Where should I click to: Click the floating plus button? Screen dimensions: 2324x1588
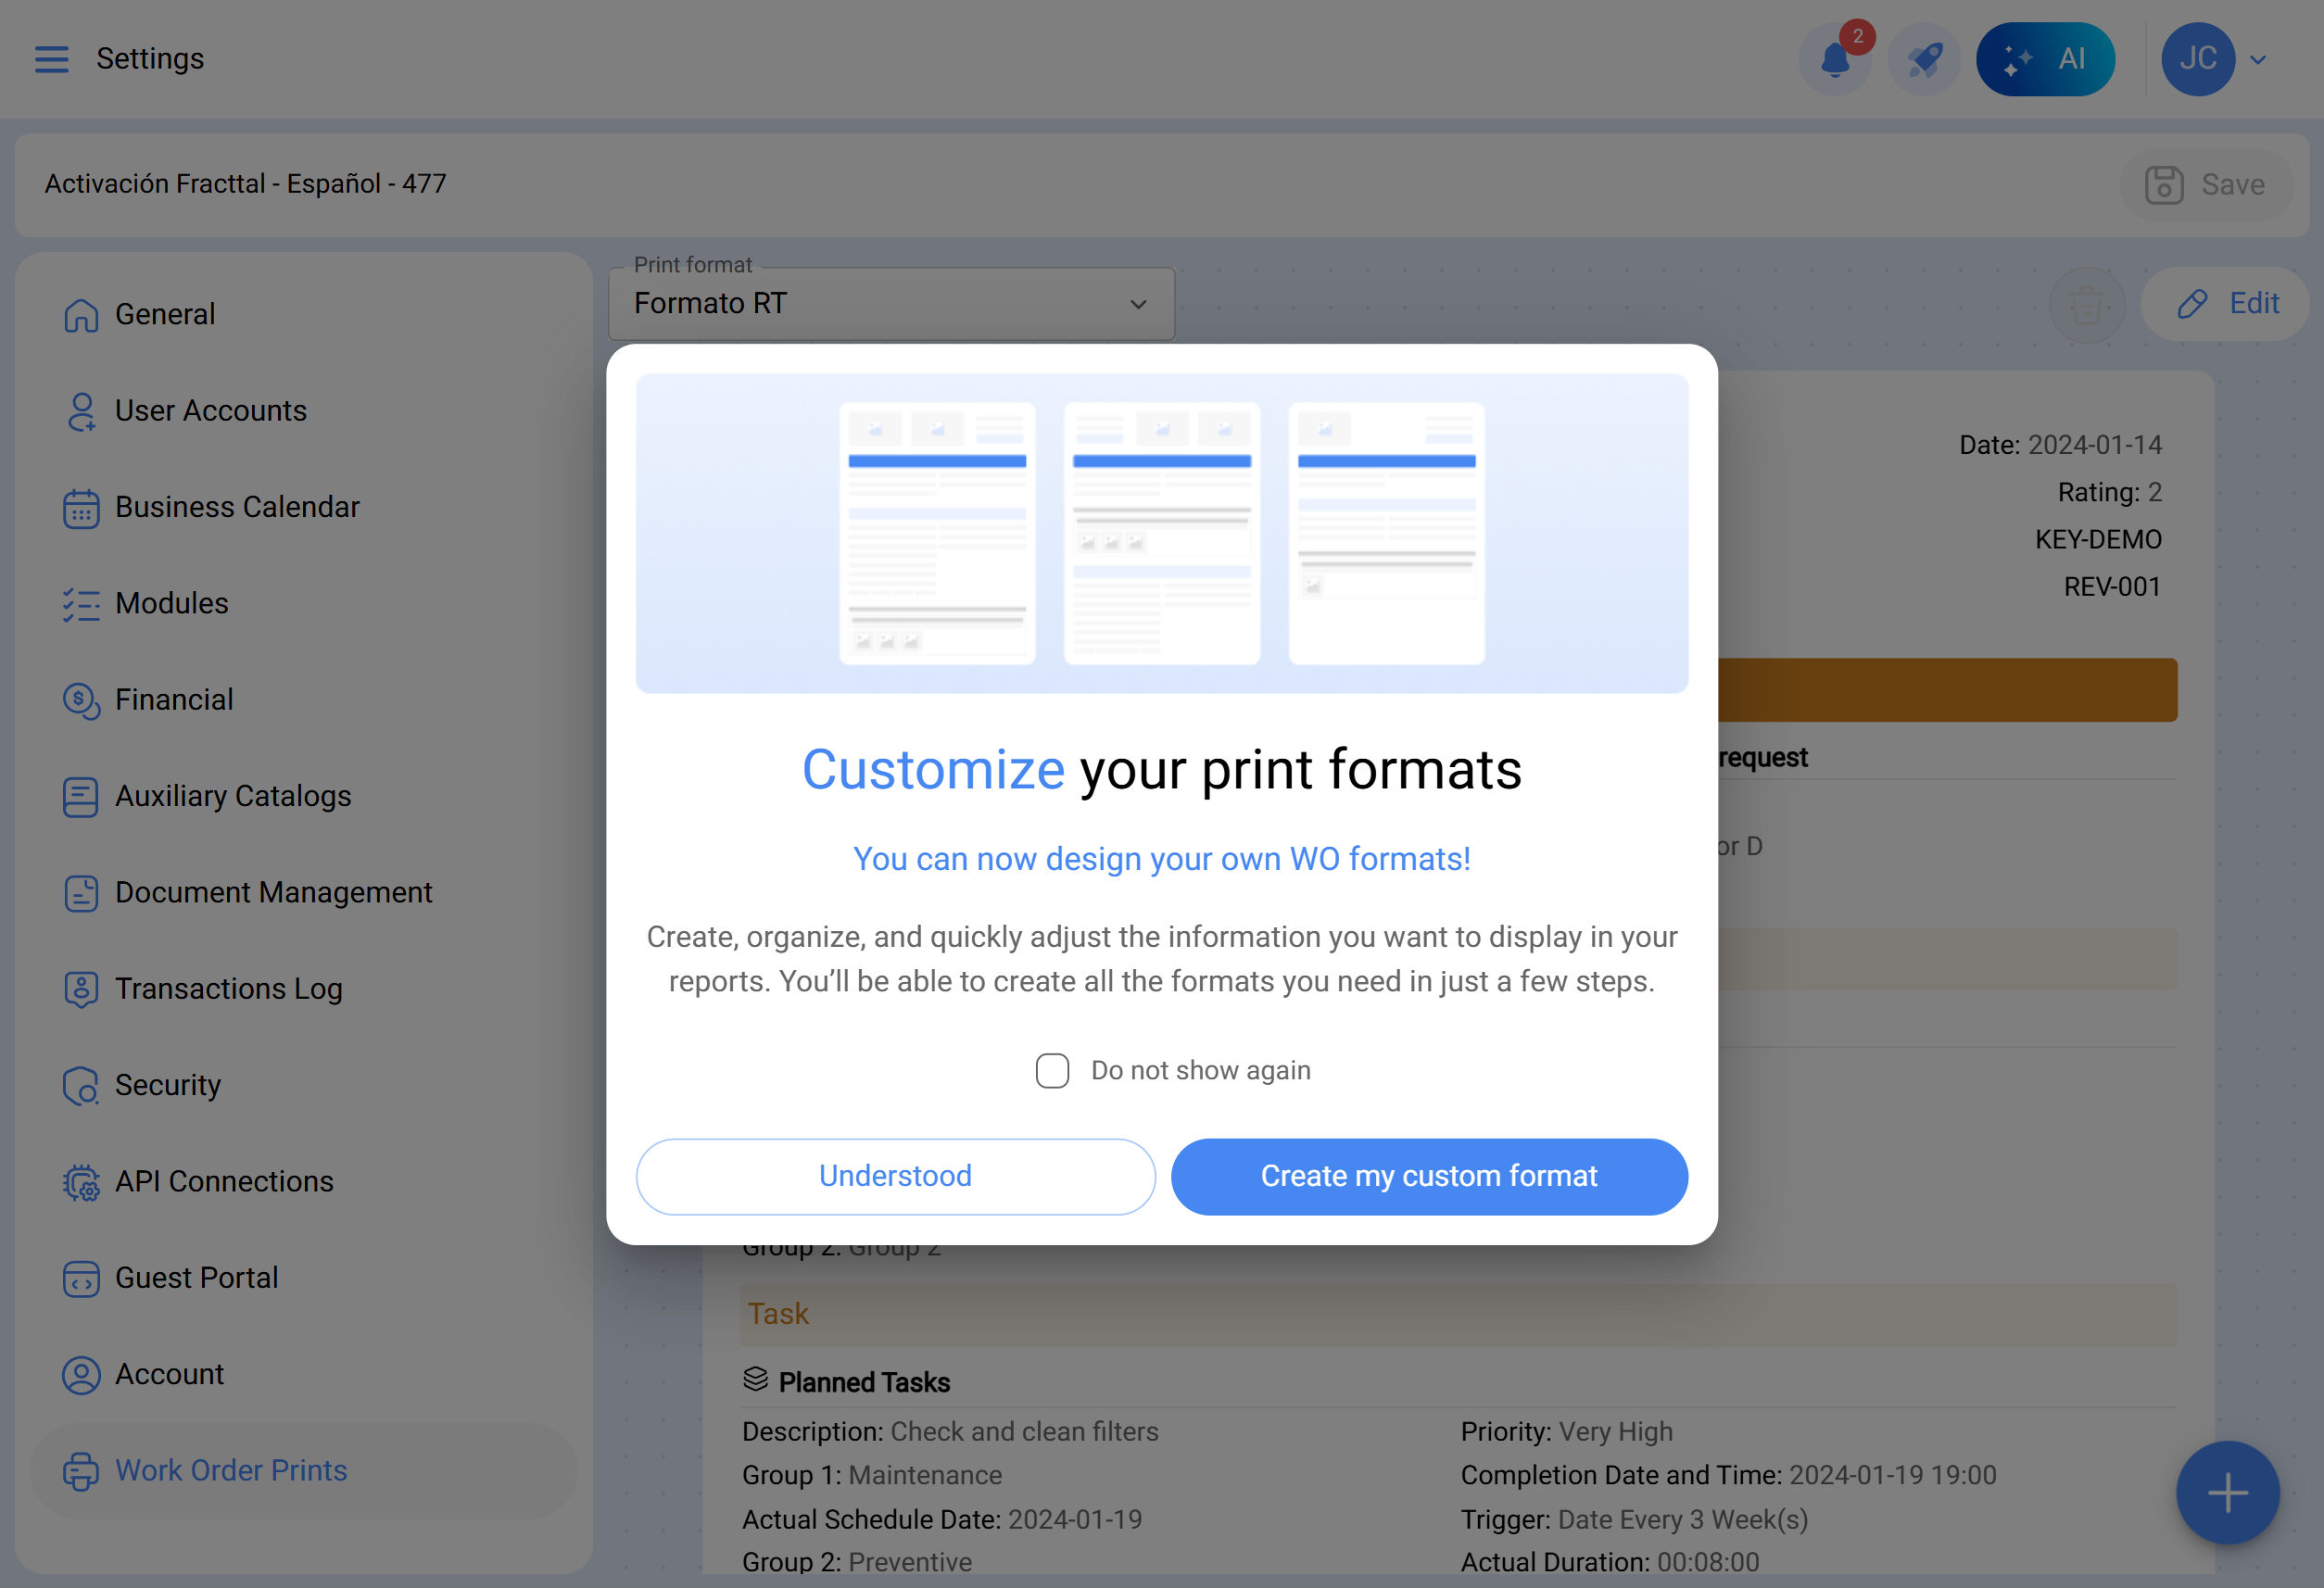click(2227, 1492)
